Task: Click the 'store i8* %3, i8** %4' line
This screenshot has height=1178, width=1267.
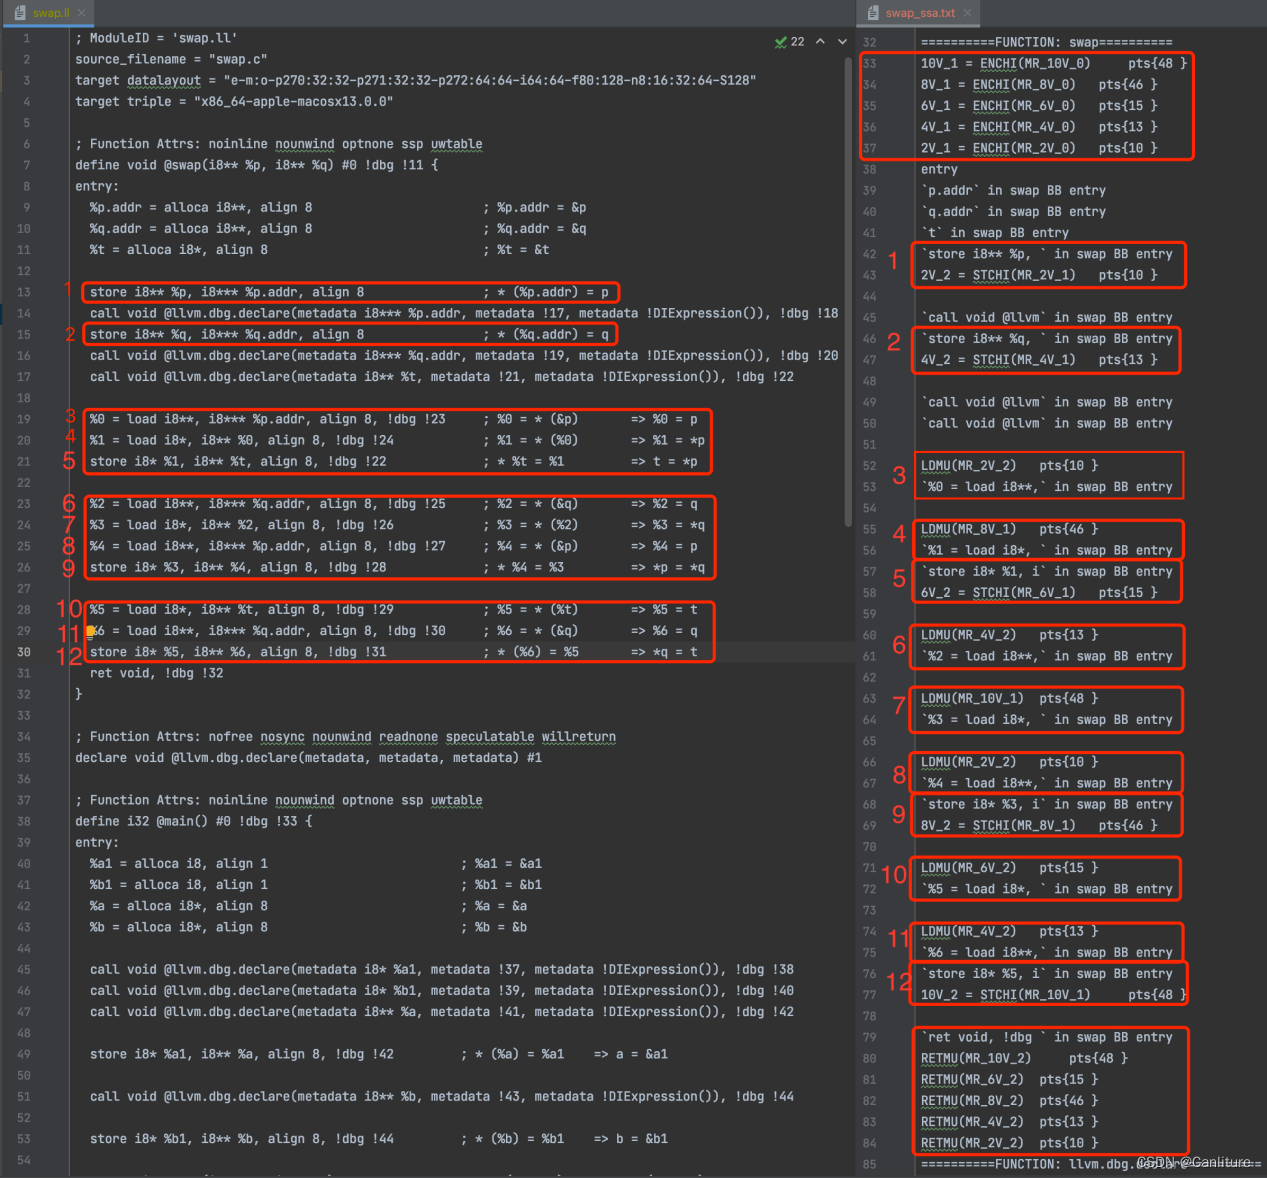Action: [x=397, y=567]
